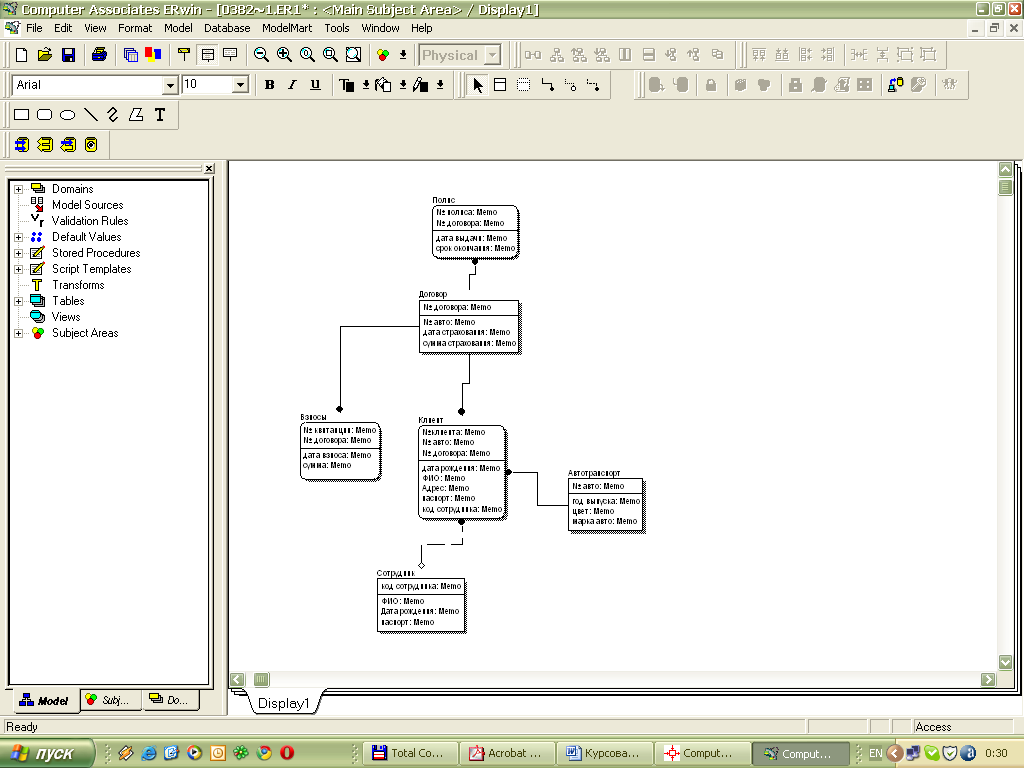Viewport: 1024px width, 768px height.
Task: Expand the Domains tree node
Action: (x=18, y=189)
